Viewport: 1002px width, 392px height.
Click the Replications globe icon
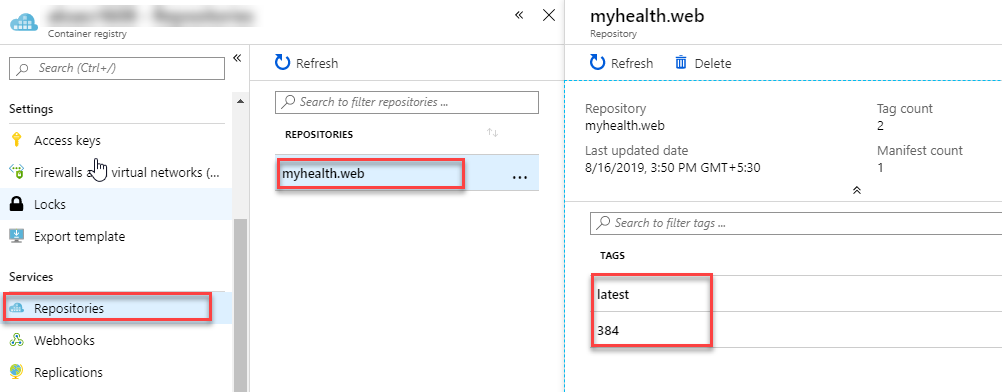point(17,372)
